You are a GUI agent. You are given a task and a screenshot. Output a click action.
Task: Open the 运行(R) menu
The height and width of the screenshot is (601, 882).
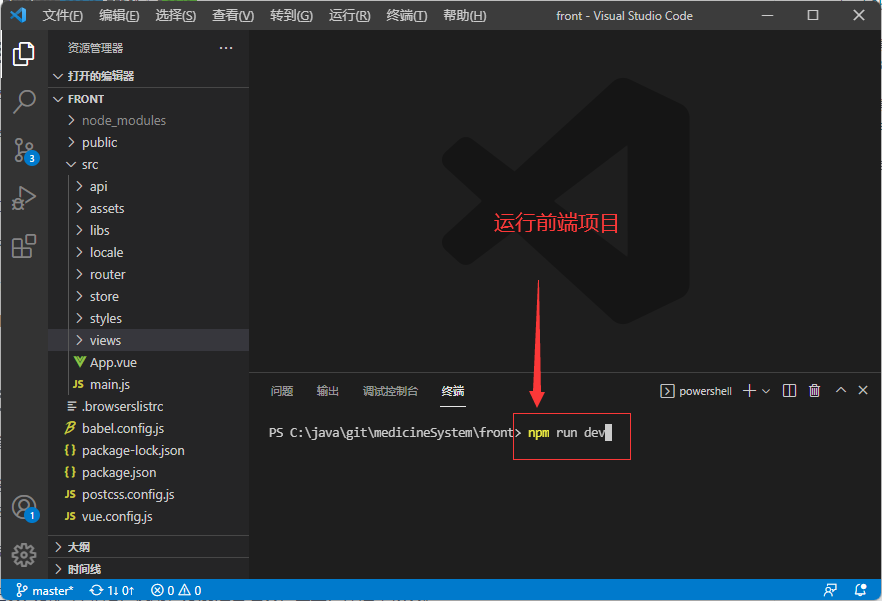click(x=349, y=16)
